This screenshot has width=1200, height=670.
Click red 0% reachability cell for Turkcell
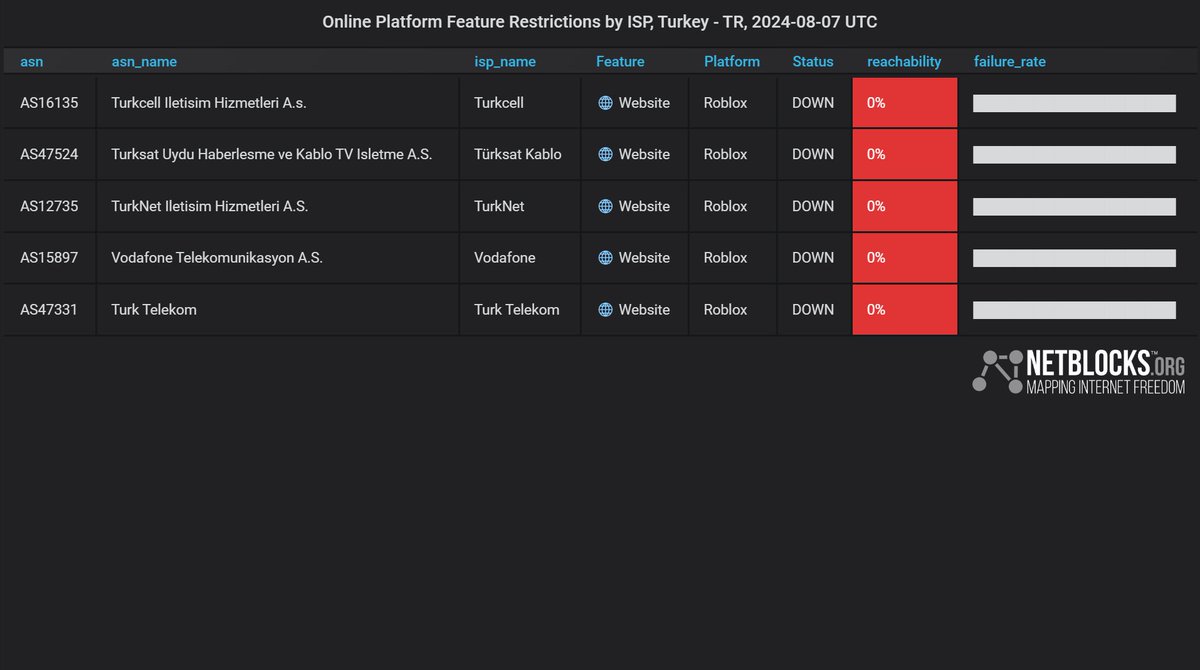(905, 103)
